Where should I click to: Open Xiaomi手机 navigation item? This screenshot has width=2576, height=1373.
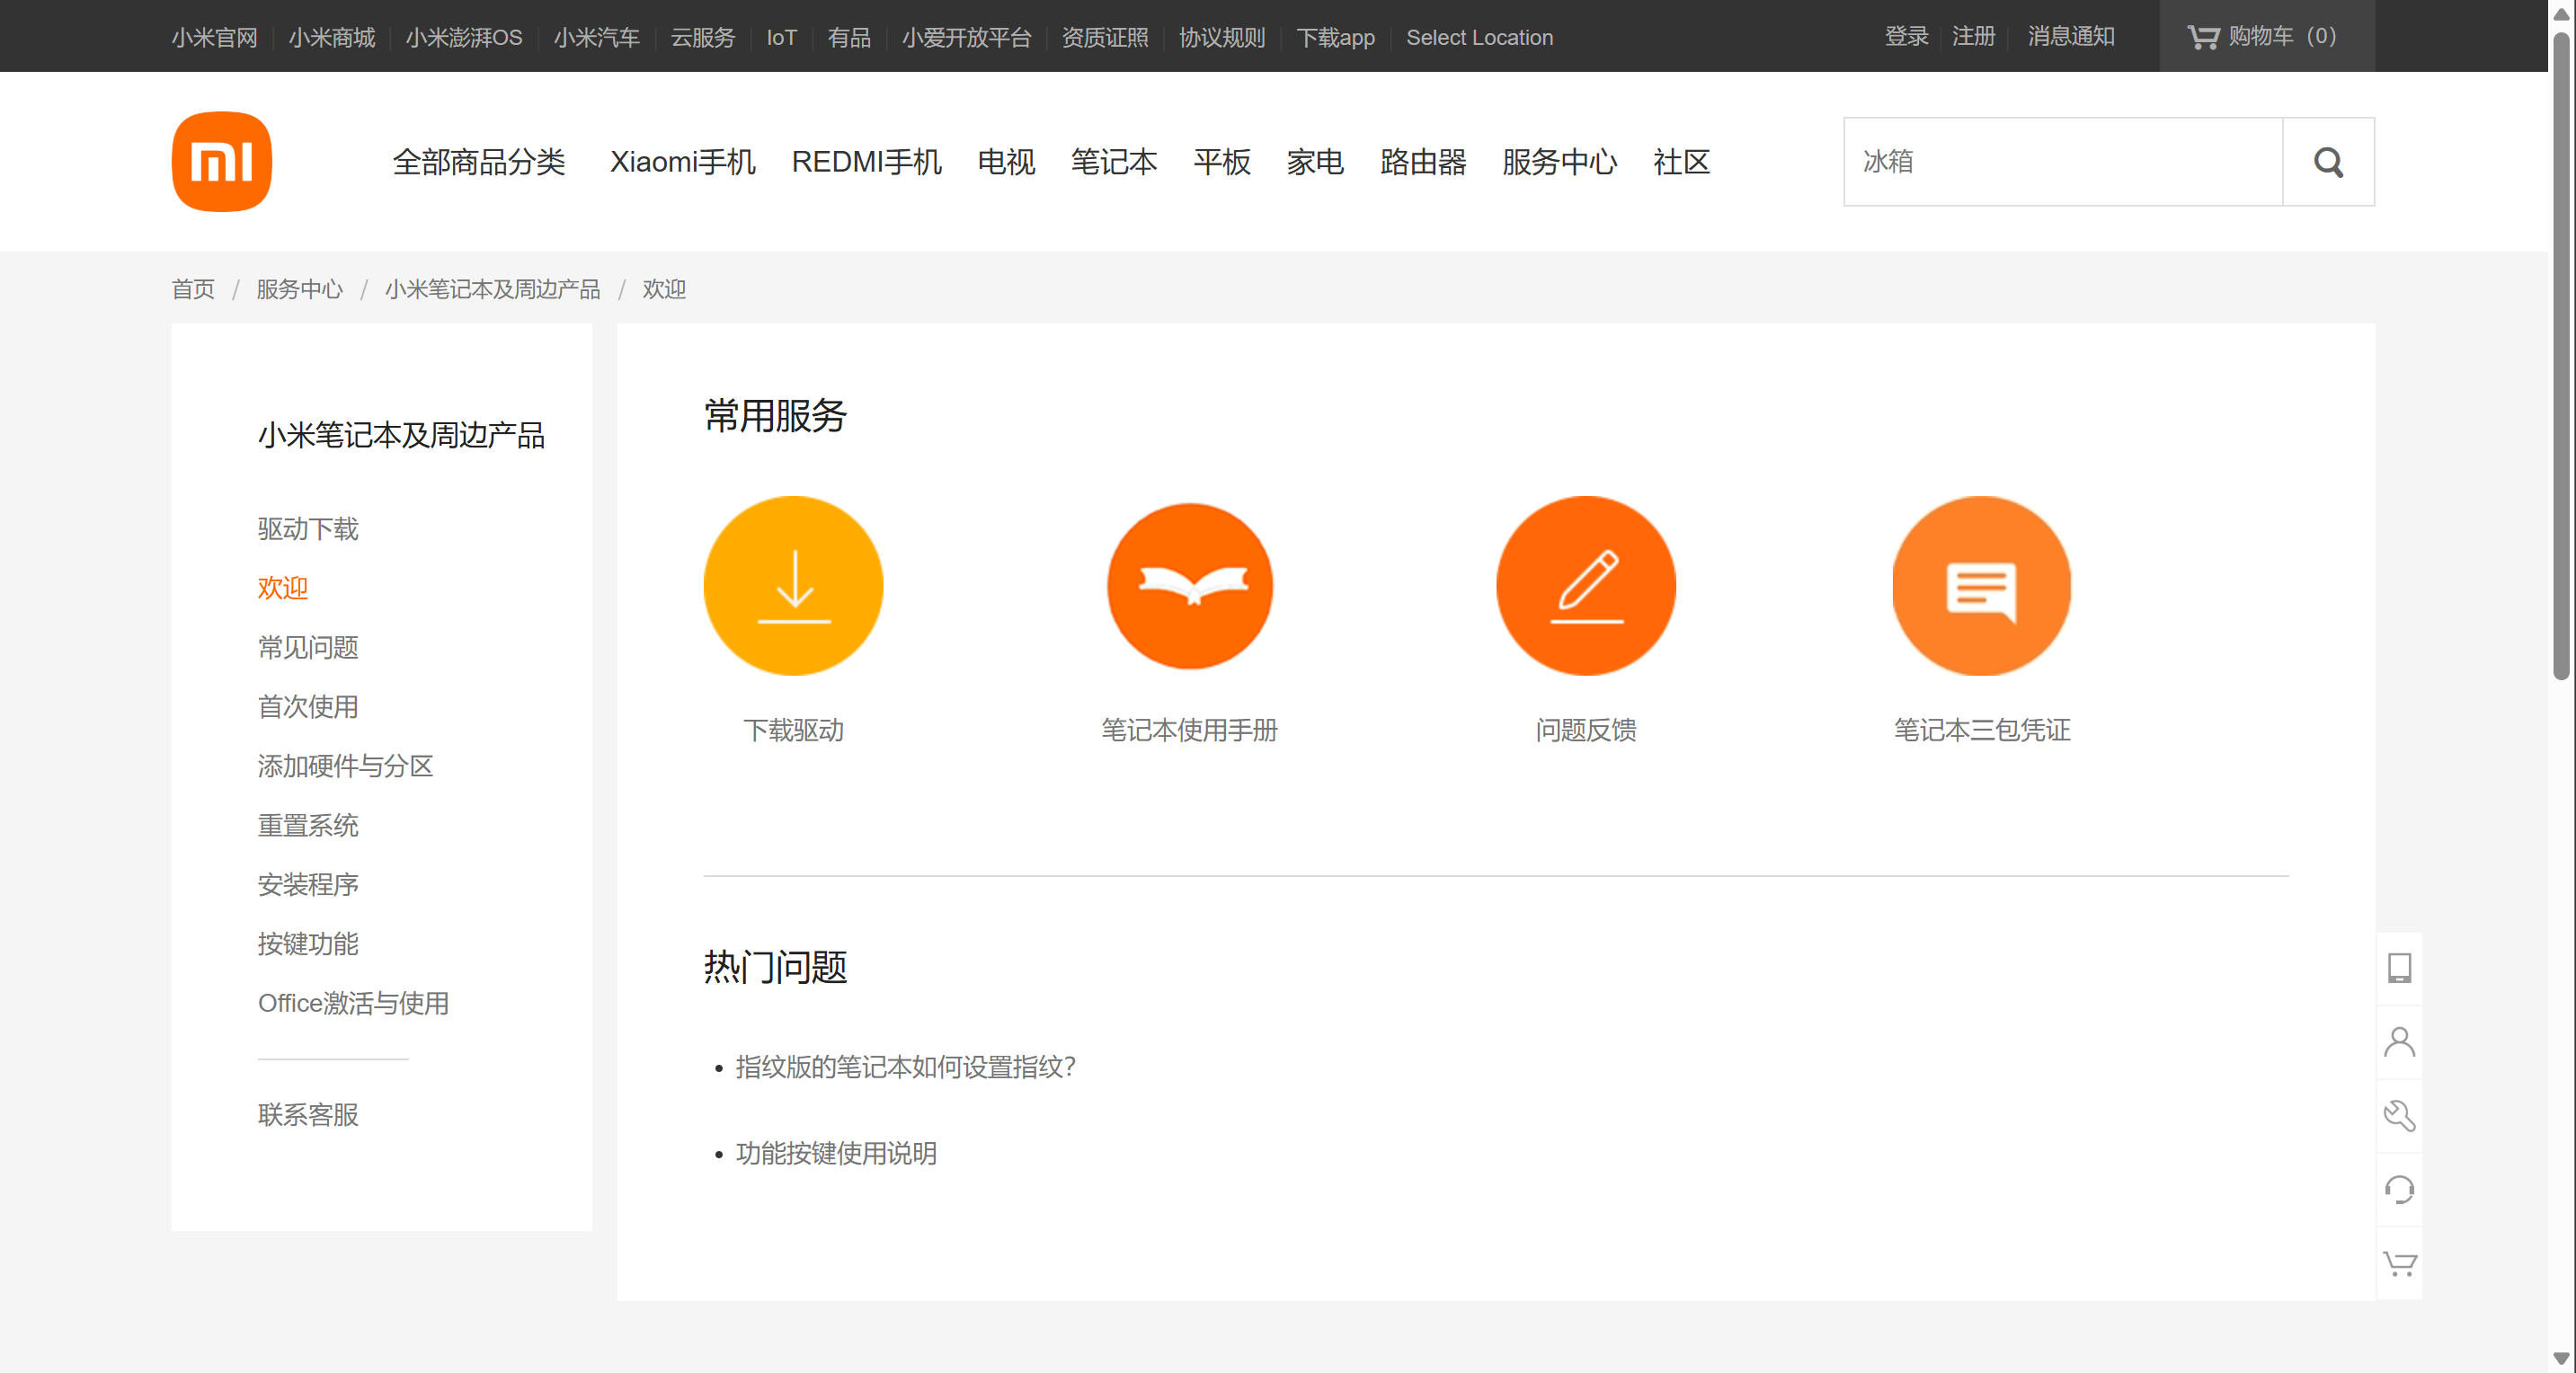click(x=683, y=162)
